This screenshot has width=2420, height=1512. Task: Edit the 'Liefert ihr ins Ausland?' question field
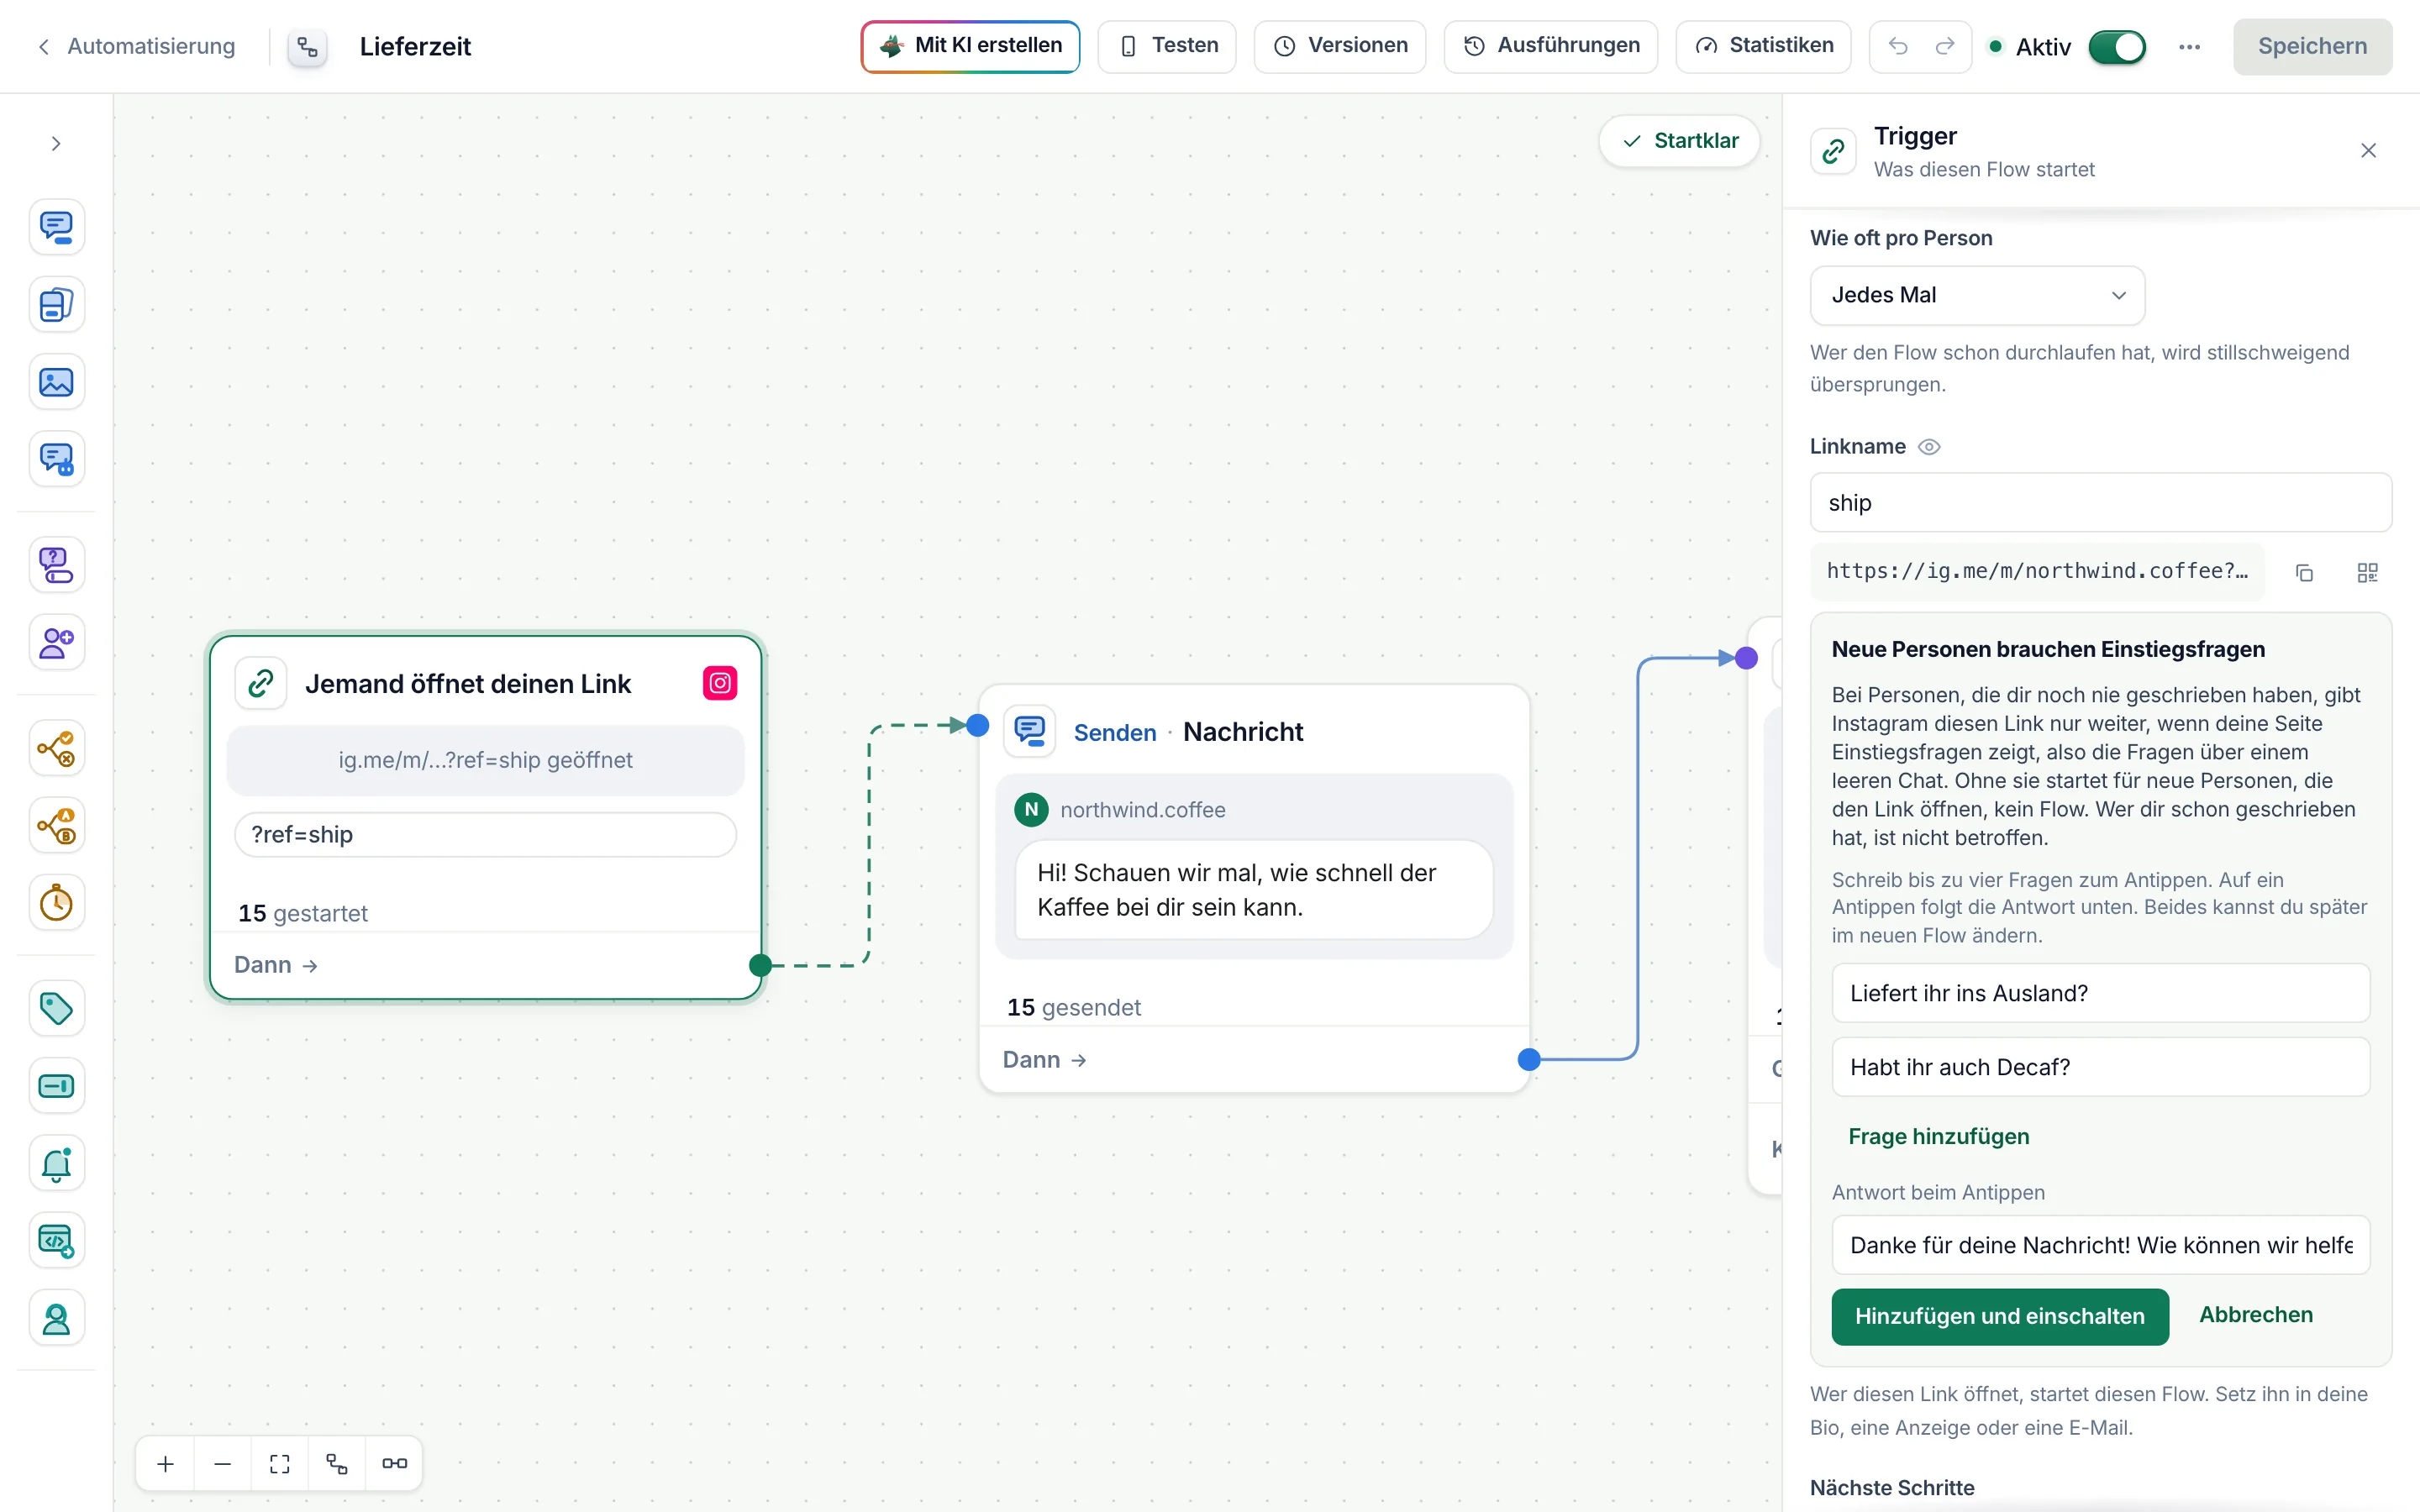pos(2100,993)
